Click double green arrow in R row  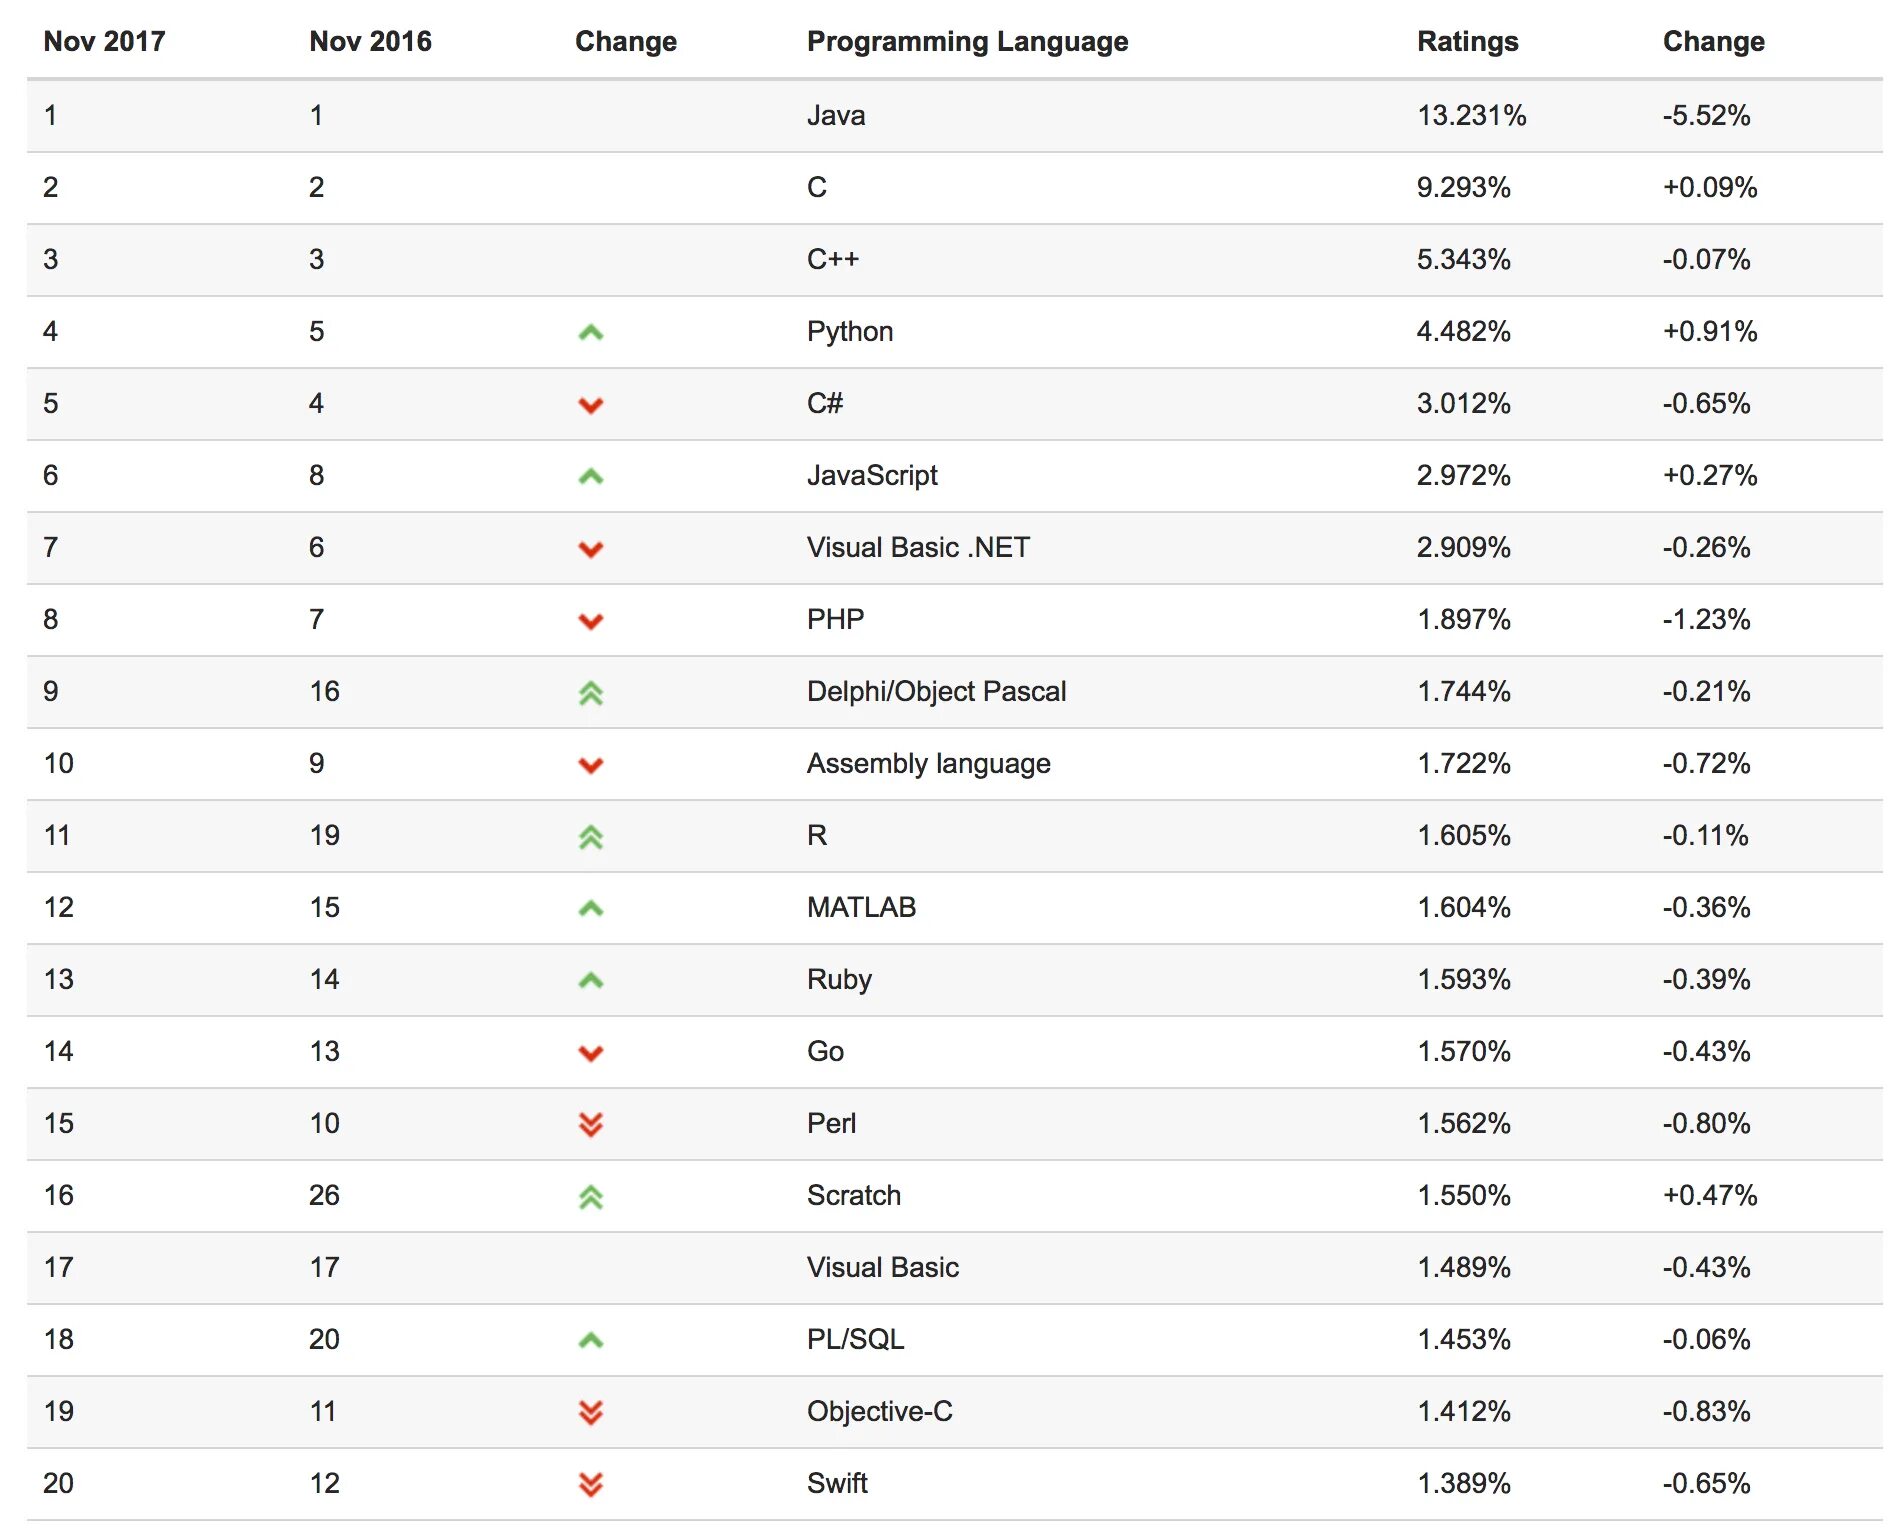pyautogui.click(x=591, y=836)
